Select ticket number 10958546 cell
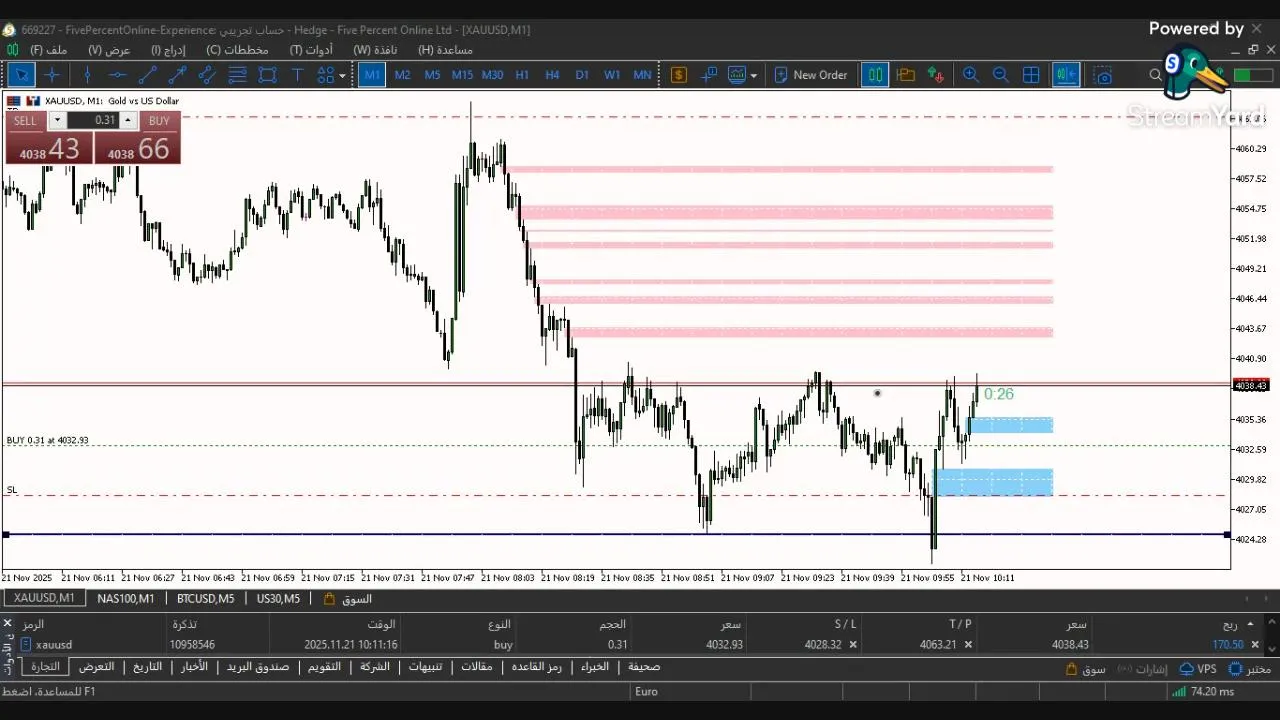Viewport: 1280px width, 720px height. [192, 645]
